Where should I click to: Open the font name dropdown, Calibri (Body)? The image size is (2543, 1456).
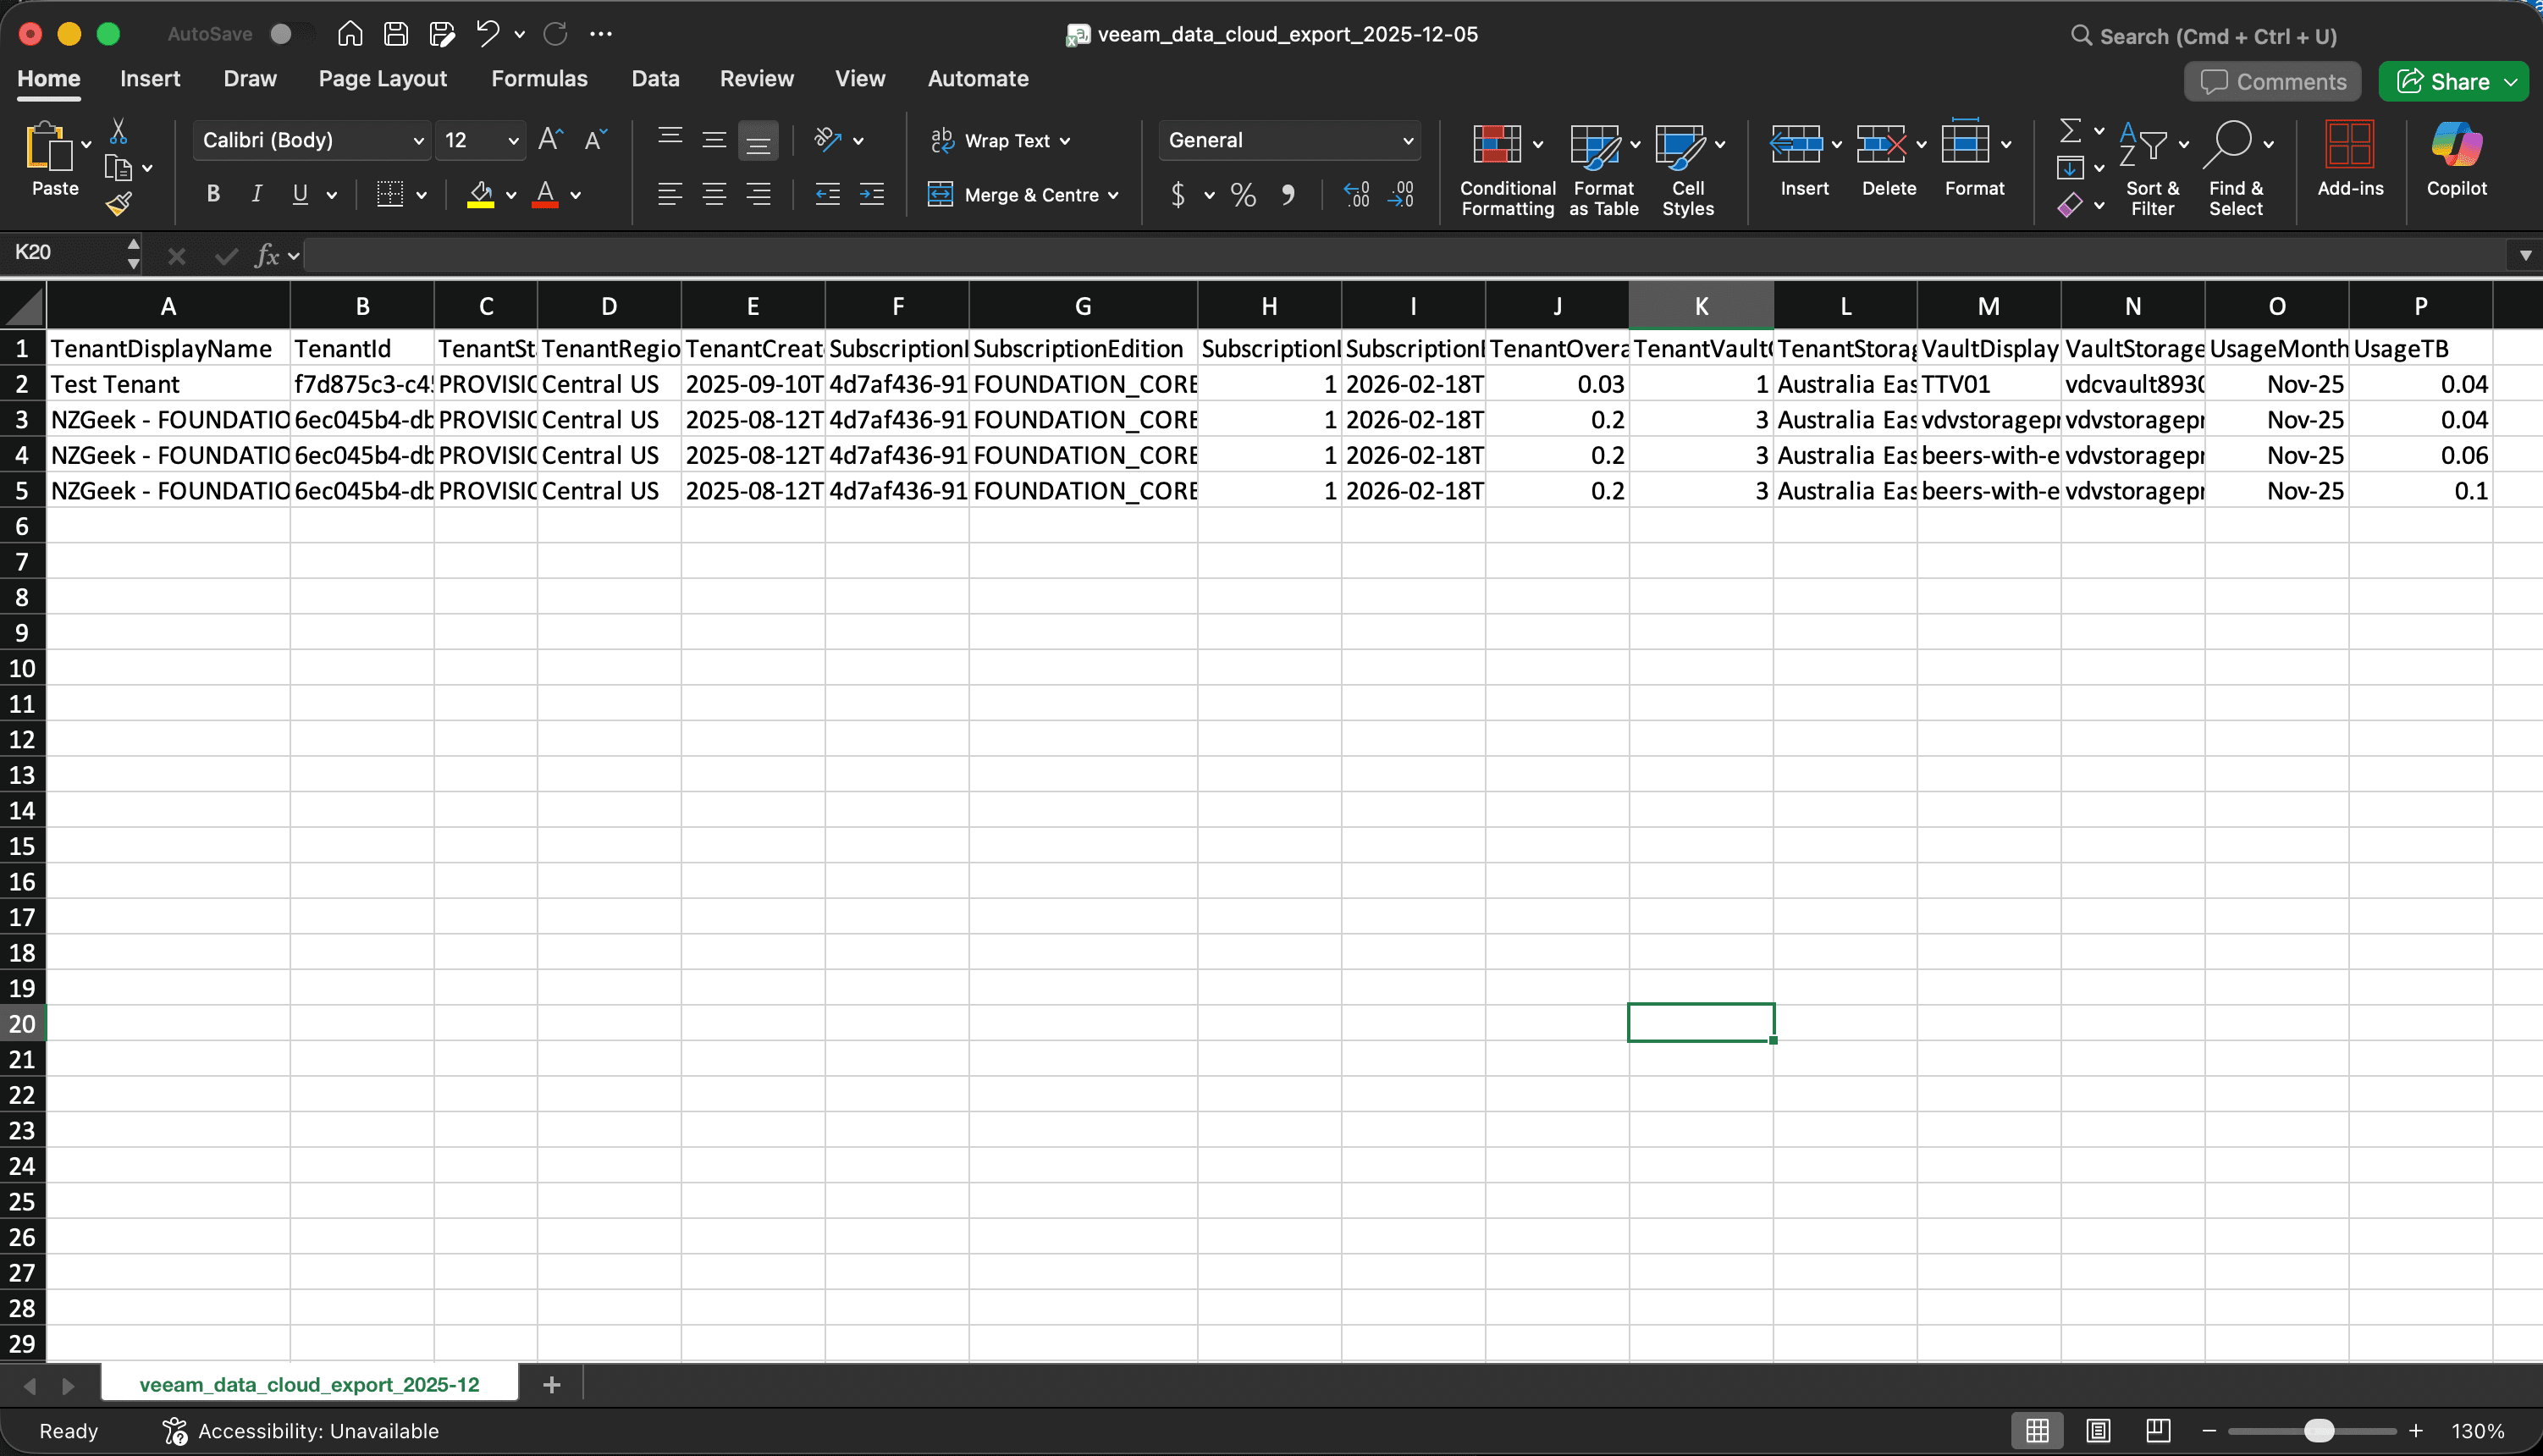click(x=312, y=141)
